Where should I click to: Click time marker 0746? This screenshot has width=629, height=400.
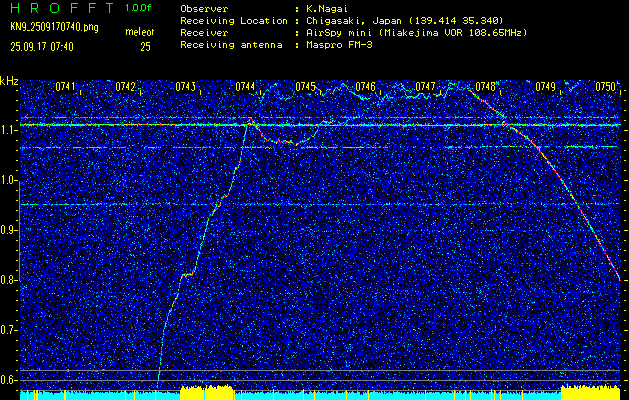[365, 87]
